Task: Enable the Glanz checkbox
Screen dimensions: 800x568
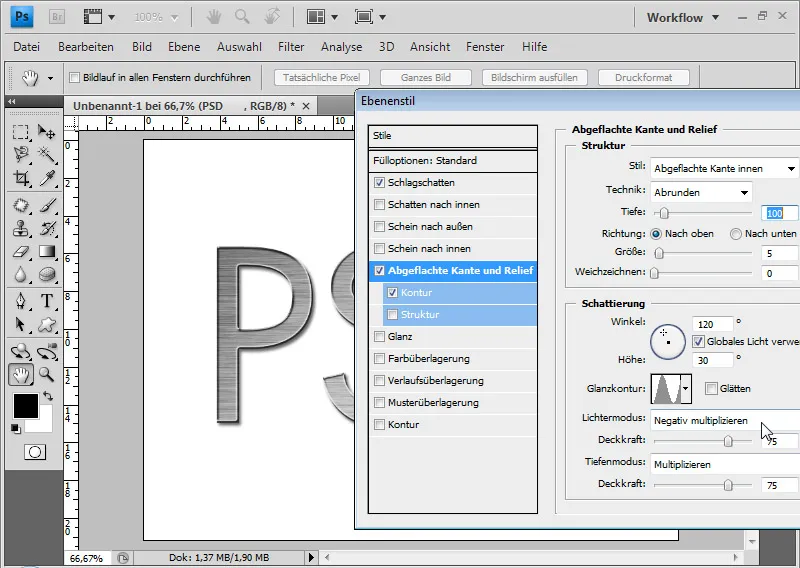Action: click(x=379, y=336)
